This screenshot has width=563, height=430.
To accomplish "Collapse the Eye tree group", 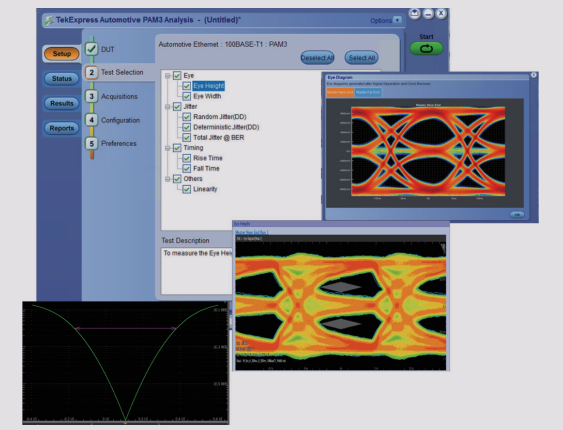I will point(167,76).
